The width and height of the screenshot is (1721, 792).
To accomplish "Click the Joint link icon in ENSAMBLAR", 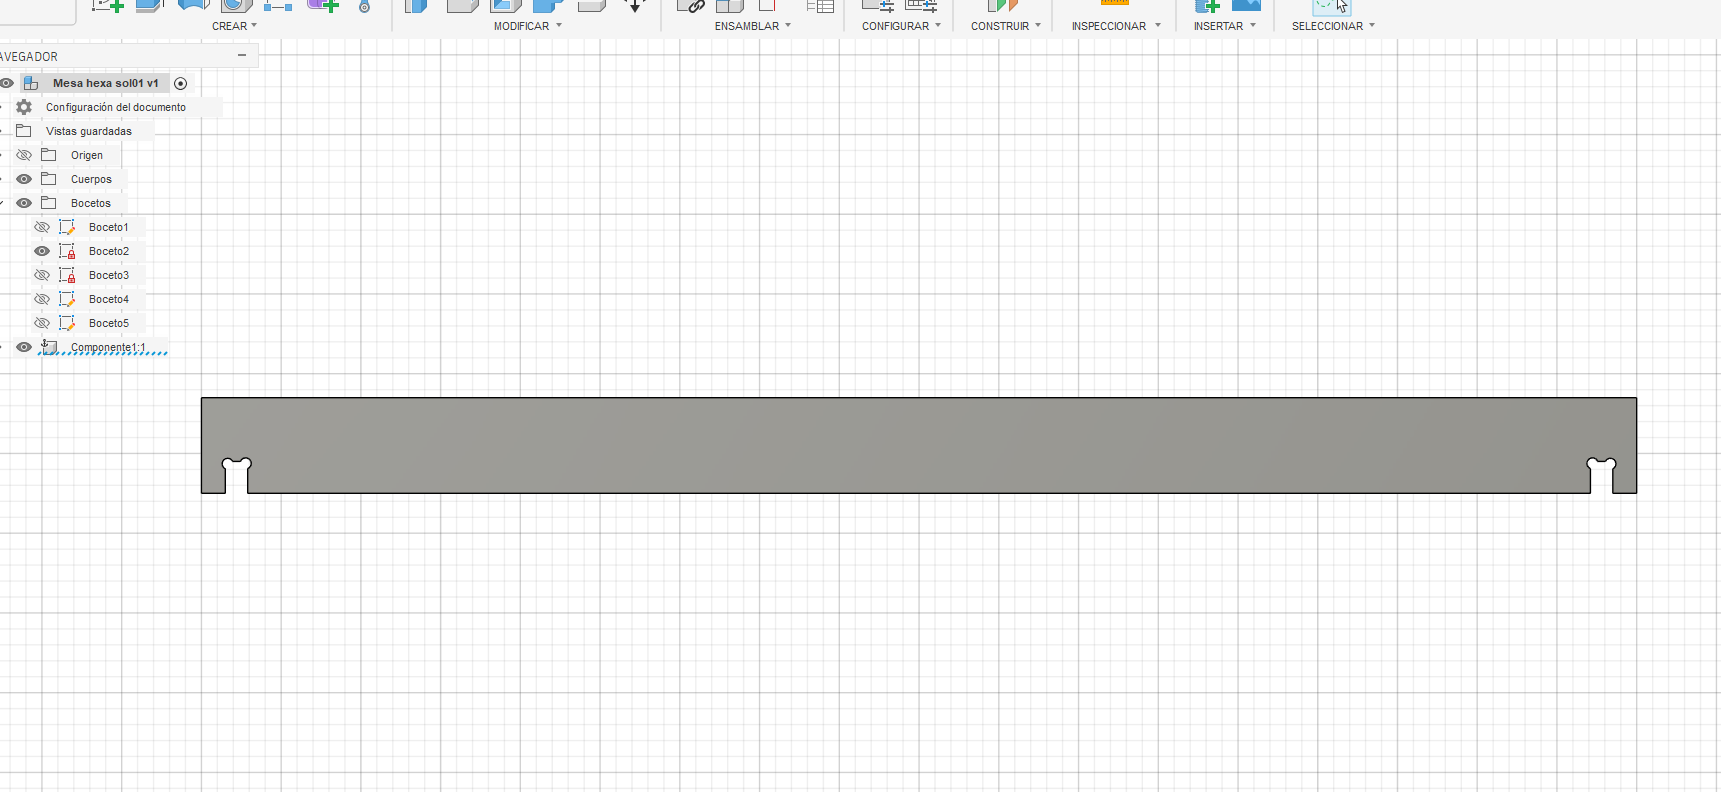I will point(691,5).
